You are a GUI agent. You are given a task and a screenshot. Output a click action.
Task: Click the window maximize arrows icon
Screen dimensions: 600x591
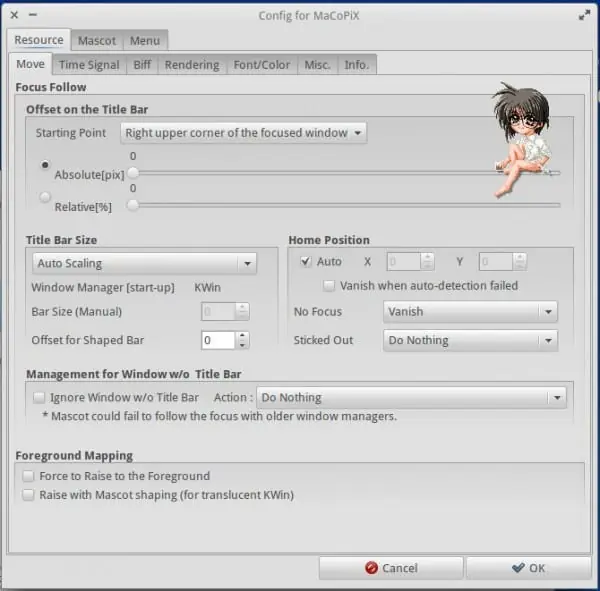584,15
